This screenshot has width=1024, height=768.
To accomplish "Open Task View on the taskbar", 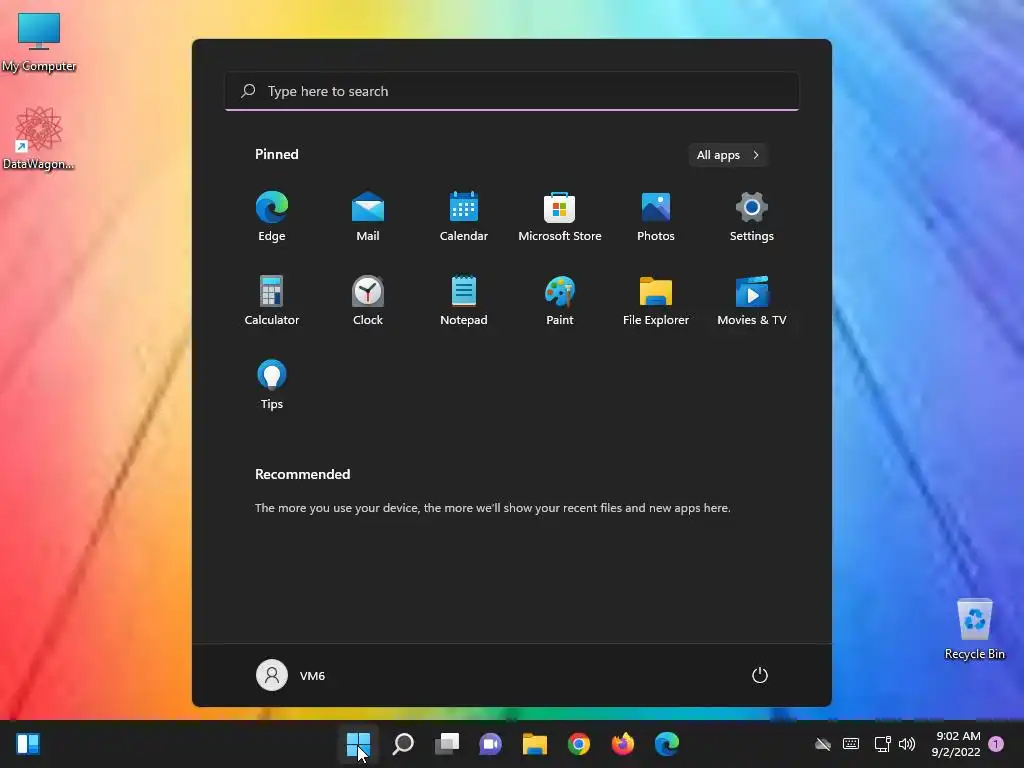I will 447,743.
